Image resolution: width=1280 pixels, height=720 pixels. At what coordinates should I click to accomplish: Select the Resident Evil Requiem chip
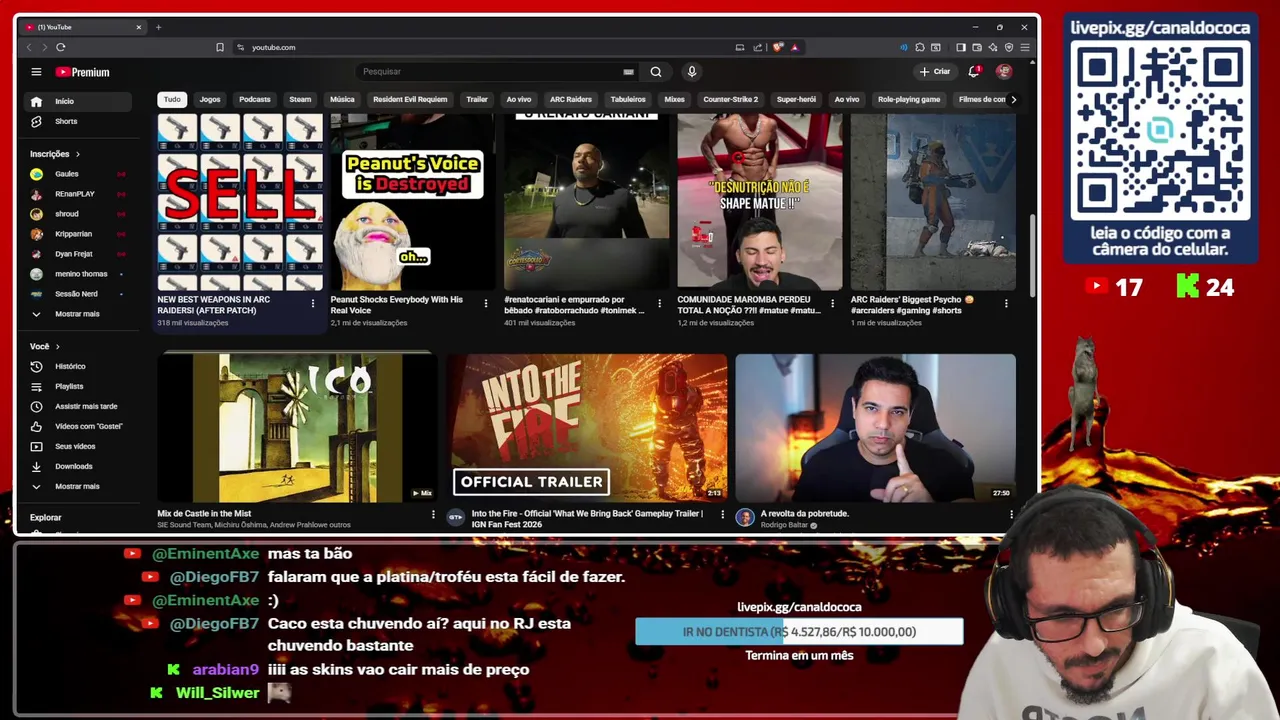click(x=410, y=99)
